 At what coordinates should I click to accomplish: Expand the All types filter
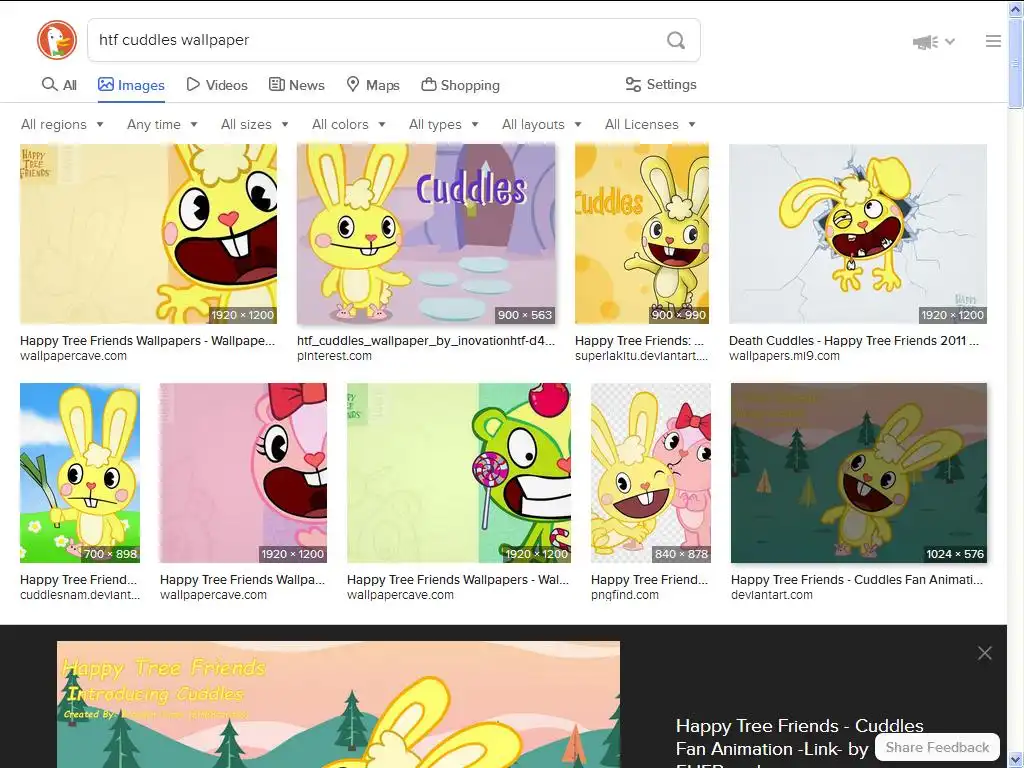443,124
